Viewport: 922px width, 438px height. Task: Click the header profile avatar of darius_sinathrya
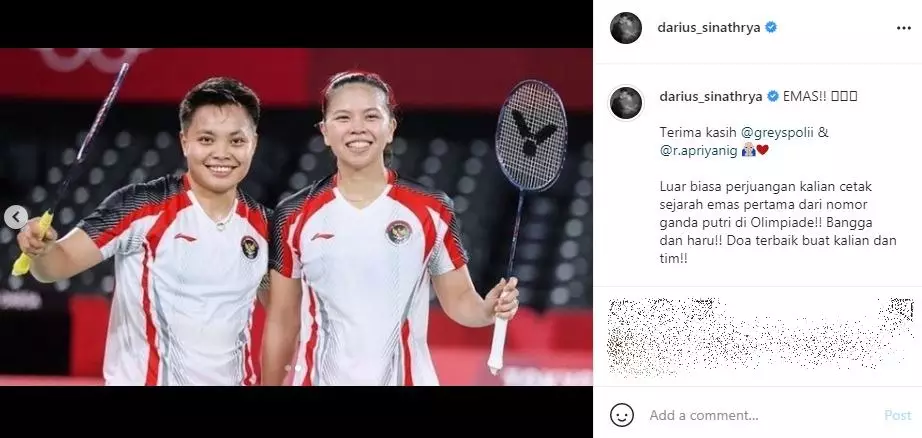[626, 28]
